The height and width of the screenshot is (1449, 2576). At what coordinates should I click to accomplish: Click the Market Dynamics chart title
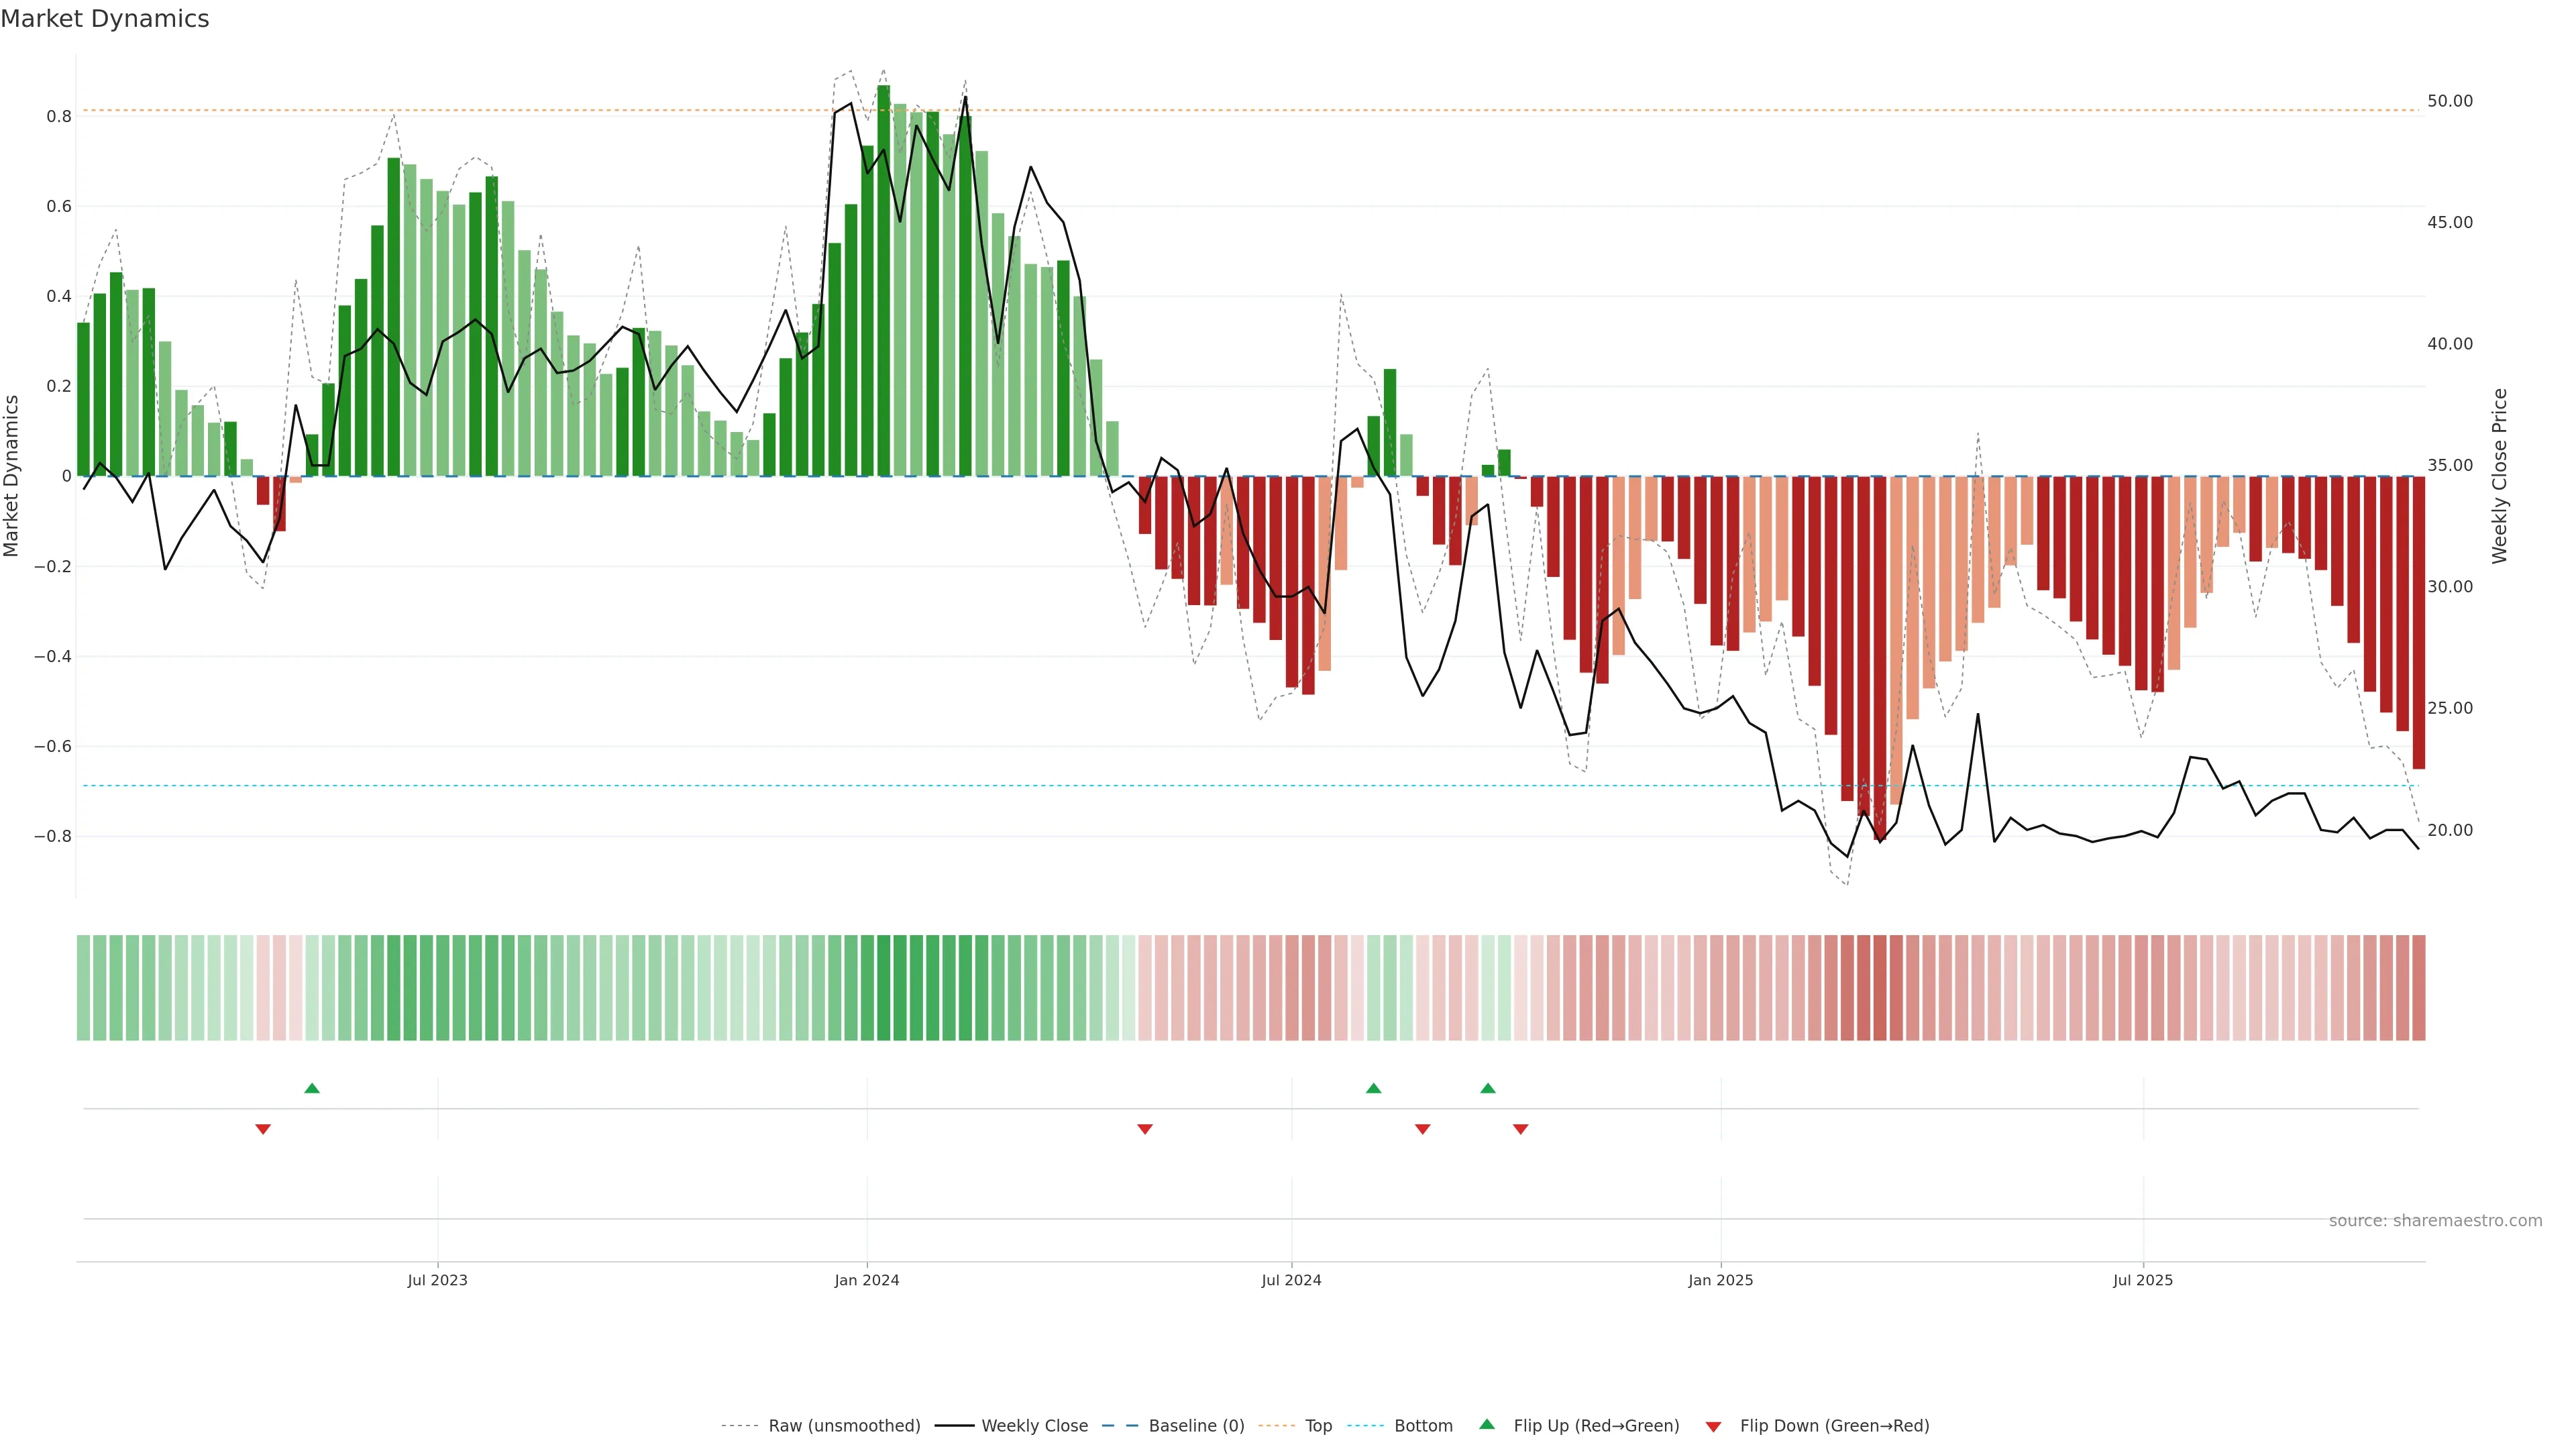pyautogui.click(x=105, y=19)
